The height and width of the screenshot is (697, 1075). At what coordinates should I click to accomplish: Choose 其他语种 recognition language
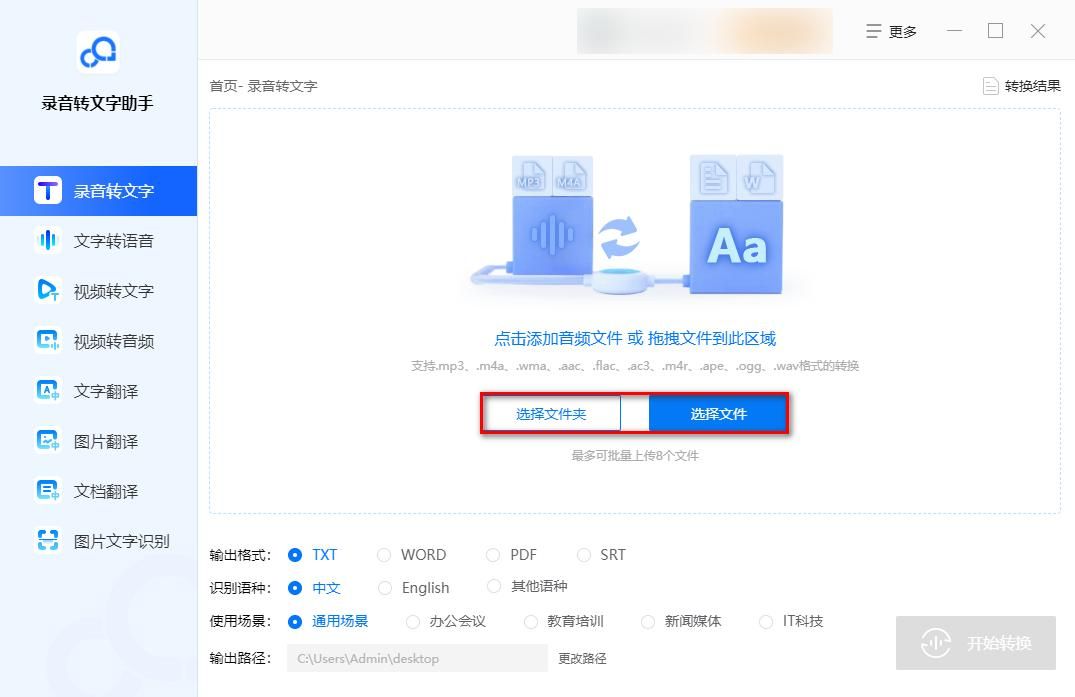494,586
